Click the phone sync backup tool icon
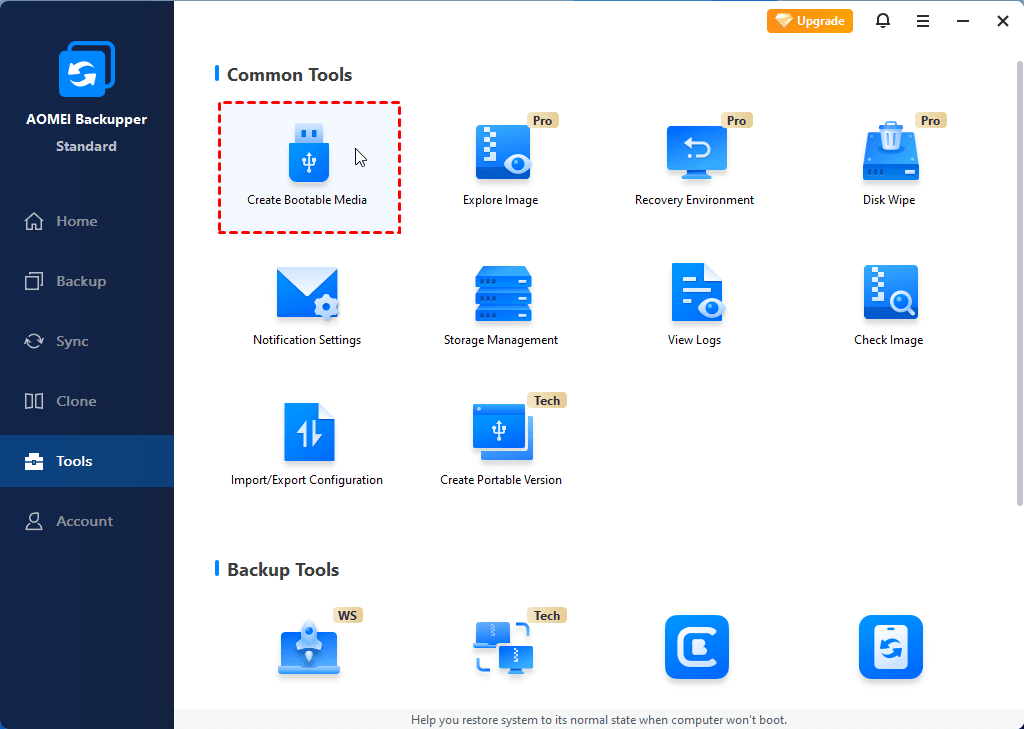Screen dimensions: 1024x729 (890, 648)
